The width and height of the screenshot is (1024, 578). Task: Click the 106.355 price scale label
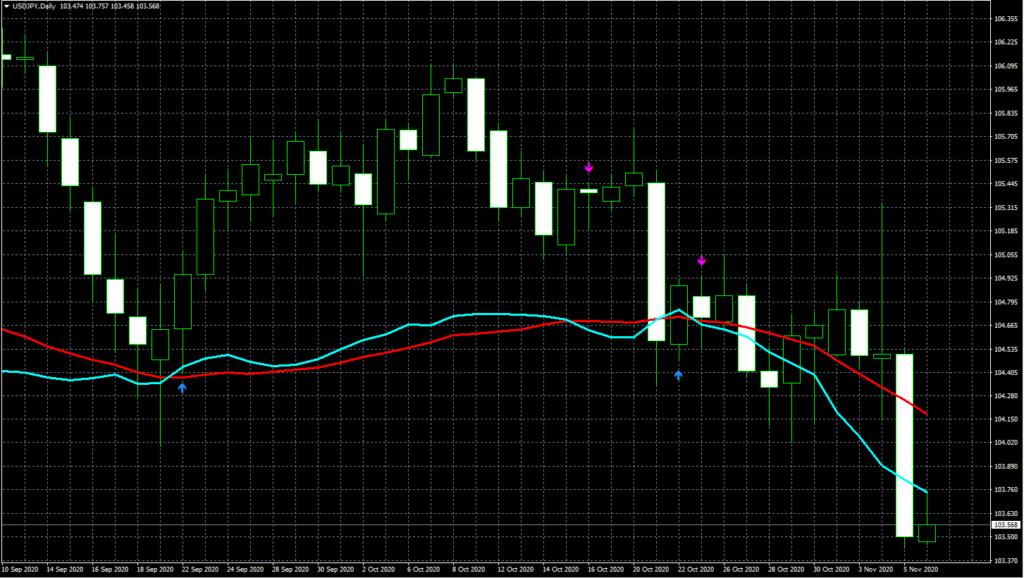coord(1005,19)
